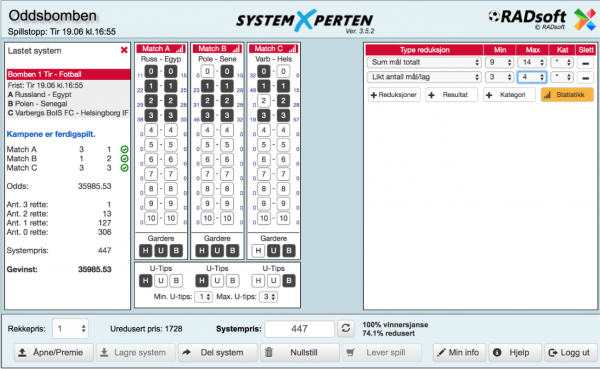Close the loaded system with red X
Viewport: 600px width, 369px height.
tap(124, 50)
